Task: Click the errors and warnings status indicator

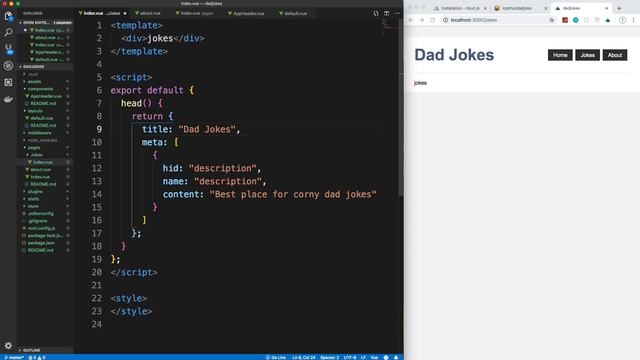Action: coord(37,358)
